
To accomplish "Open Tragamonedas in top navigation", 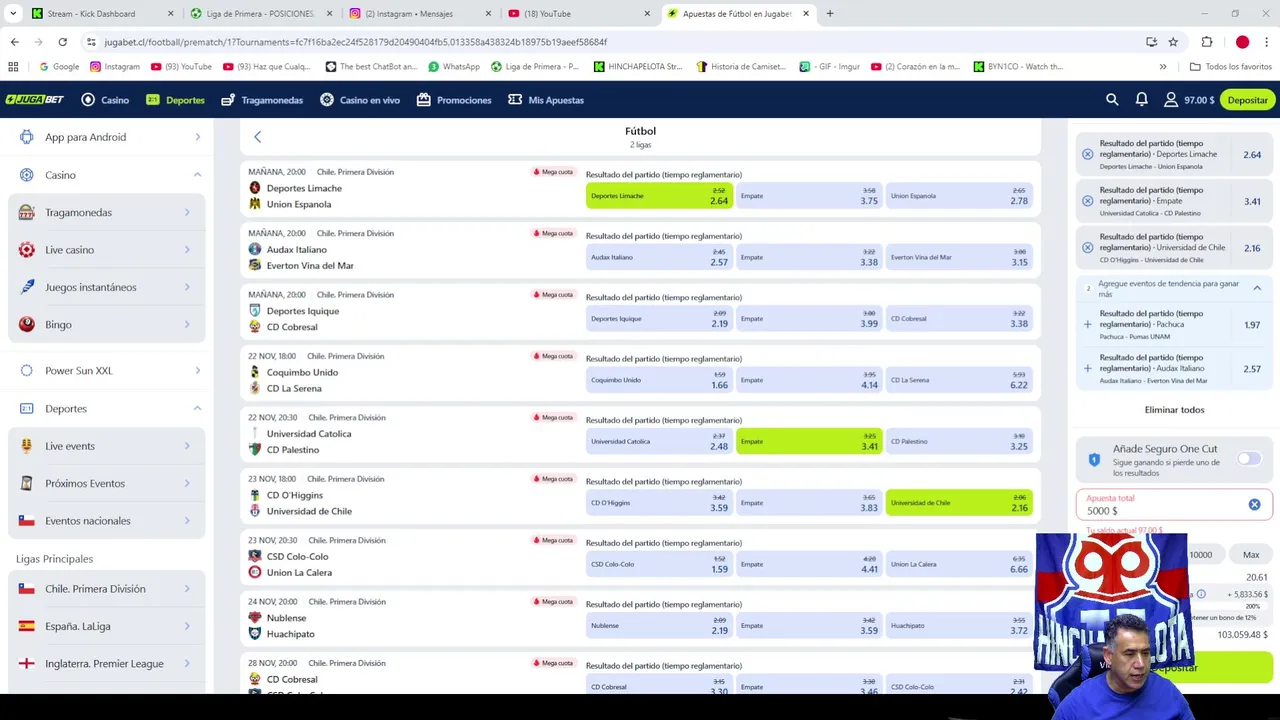I will pyautogui.click(x=262, y=100).
